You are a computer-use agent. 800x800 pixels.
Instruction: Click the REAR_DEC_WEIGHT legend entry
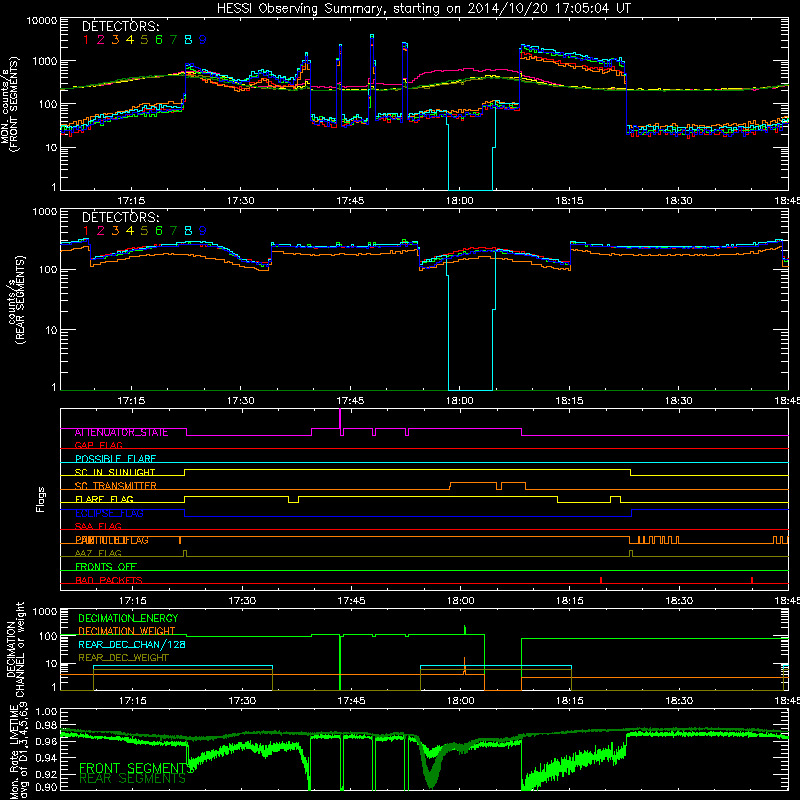(123, 658)
